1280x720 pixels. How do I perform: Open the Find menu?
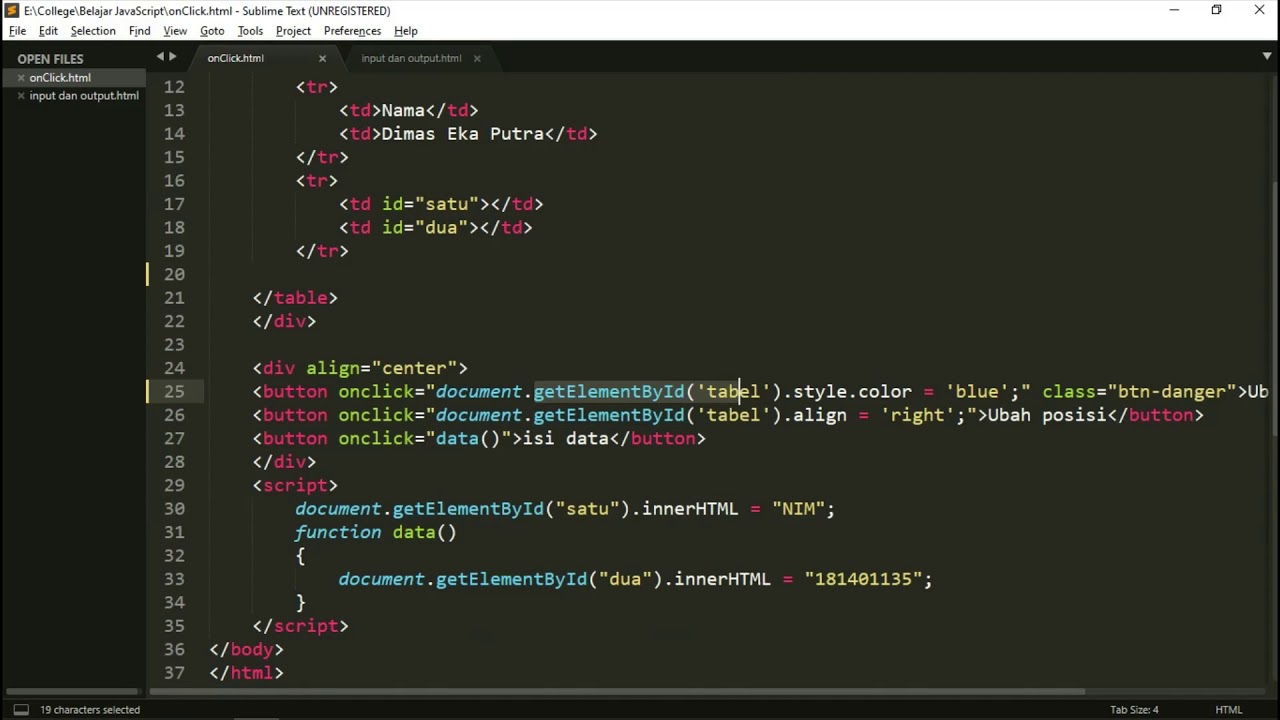(x=140, y=31)
